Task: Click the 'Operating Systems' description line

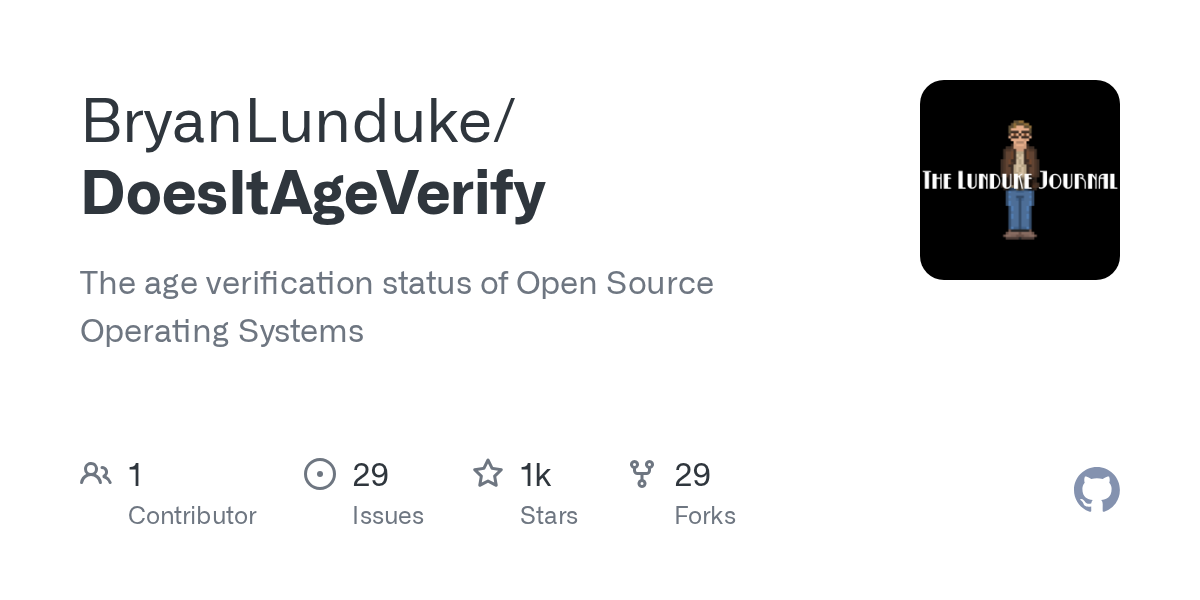Action: (x=222, y=331)
